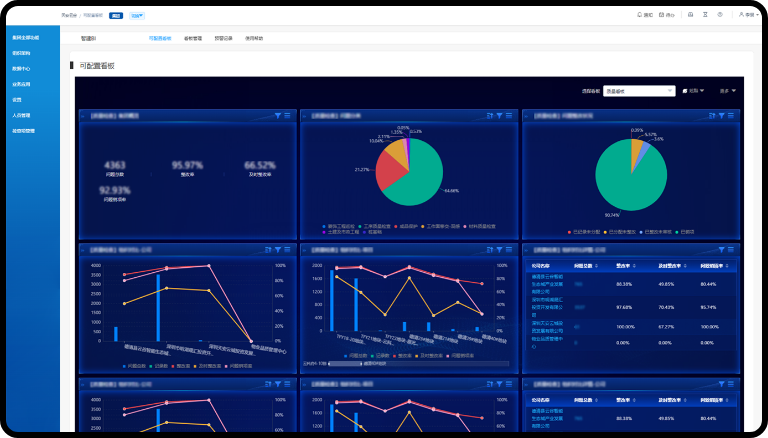Image resolution: width=768 pixels, height=438 pixels.
Task: Open 数据中心 in the left sidebar
Action: 21,69
